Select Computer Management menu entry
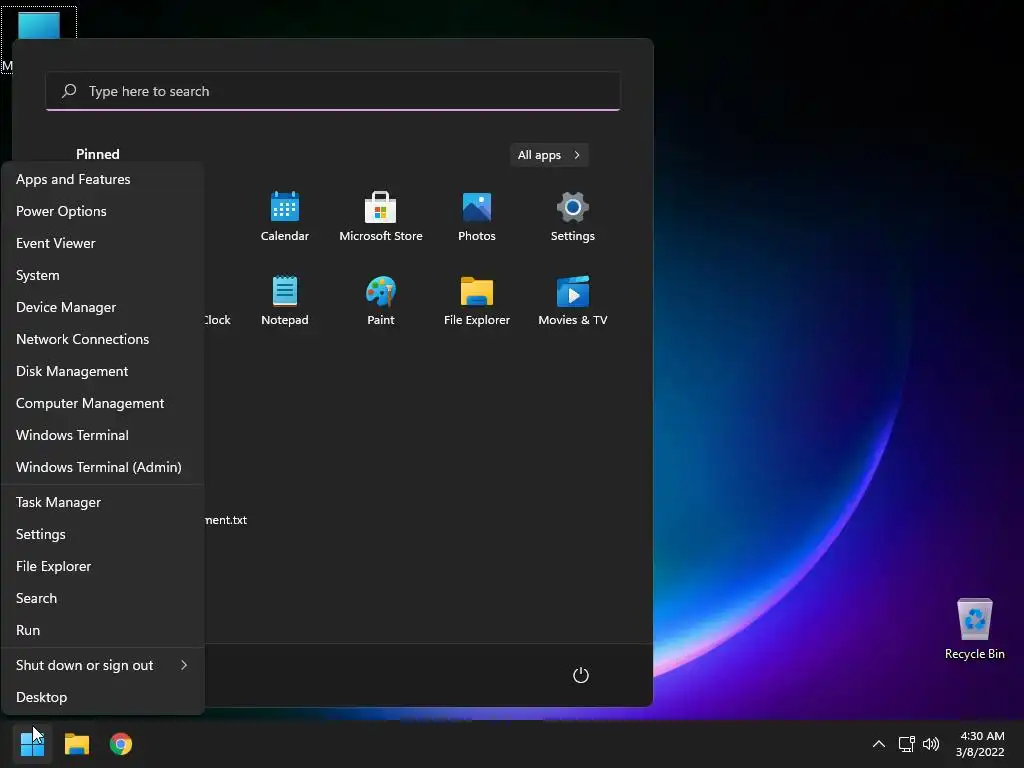1024x768 pixels. point(103,403)
